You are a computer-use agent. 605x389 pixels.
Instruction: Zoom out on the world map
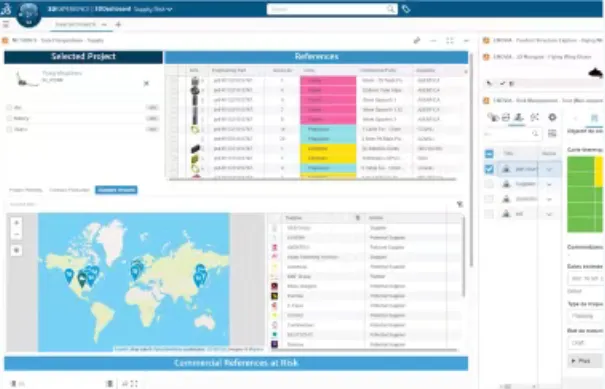(16, 234)
